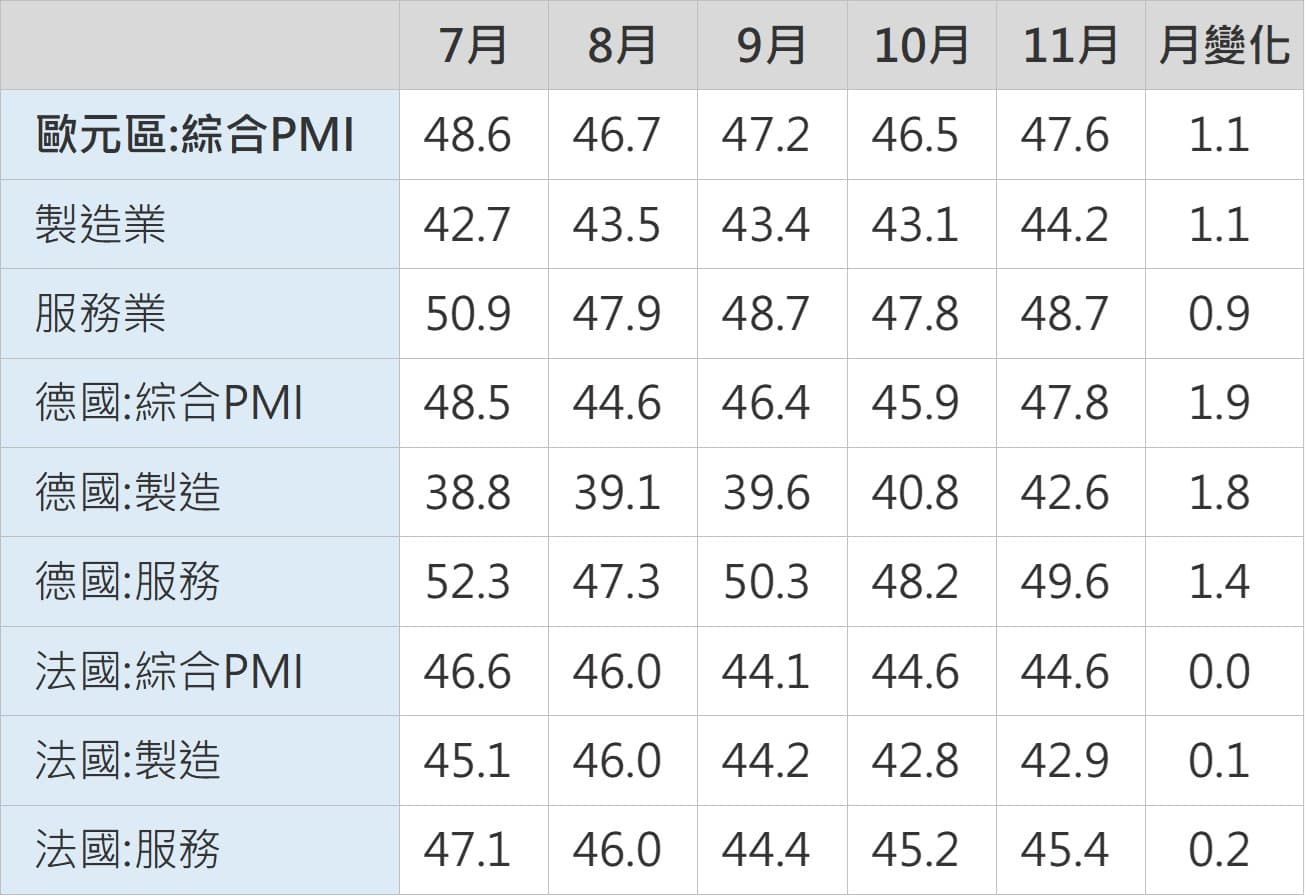
Task: Select the 德國:製造 row label
Action: (x=128, y=493)
